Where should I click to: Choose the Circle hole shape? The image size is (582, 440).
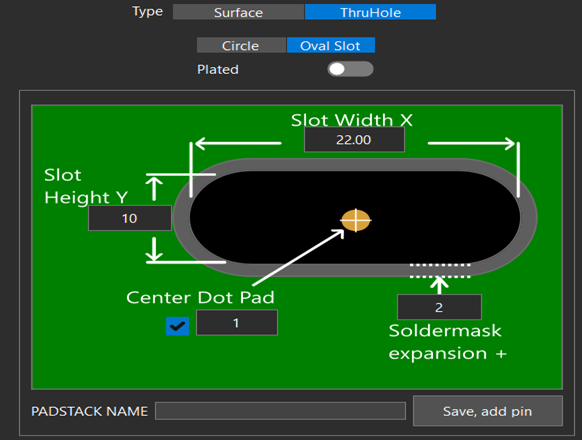[x=241, y=45]
